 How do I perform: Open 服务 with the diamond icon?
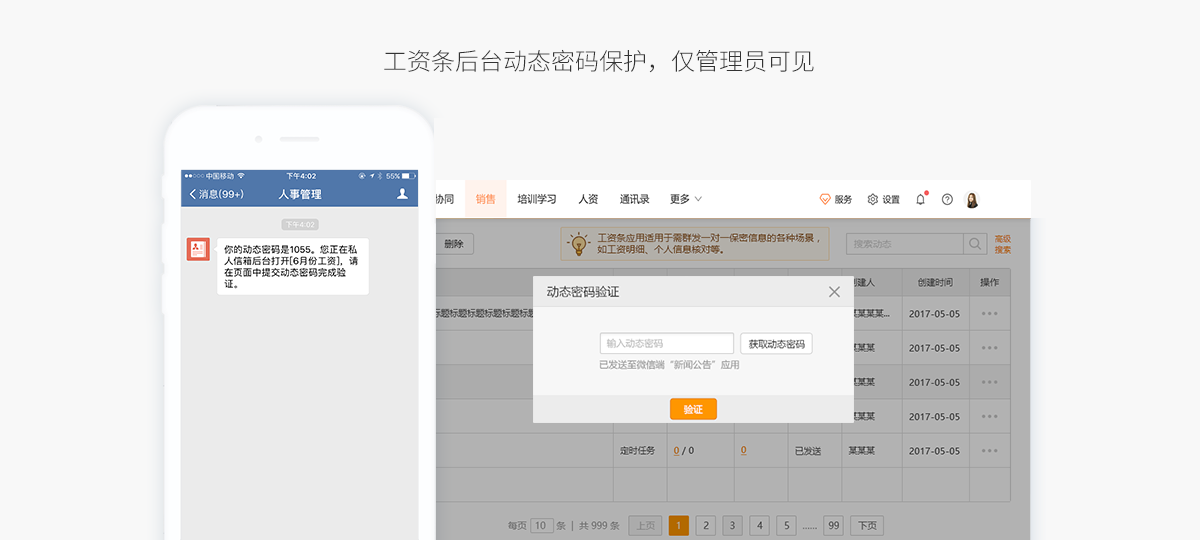pyautogui.click(x=826, y=199)
